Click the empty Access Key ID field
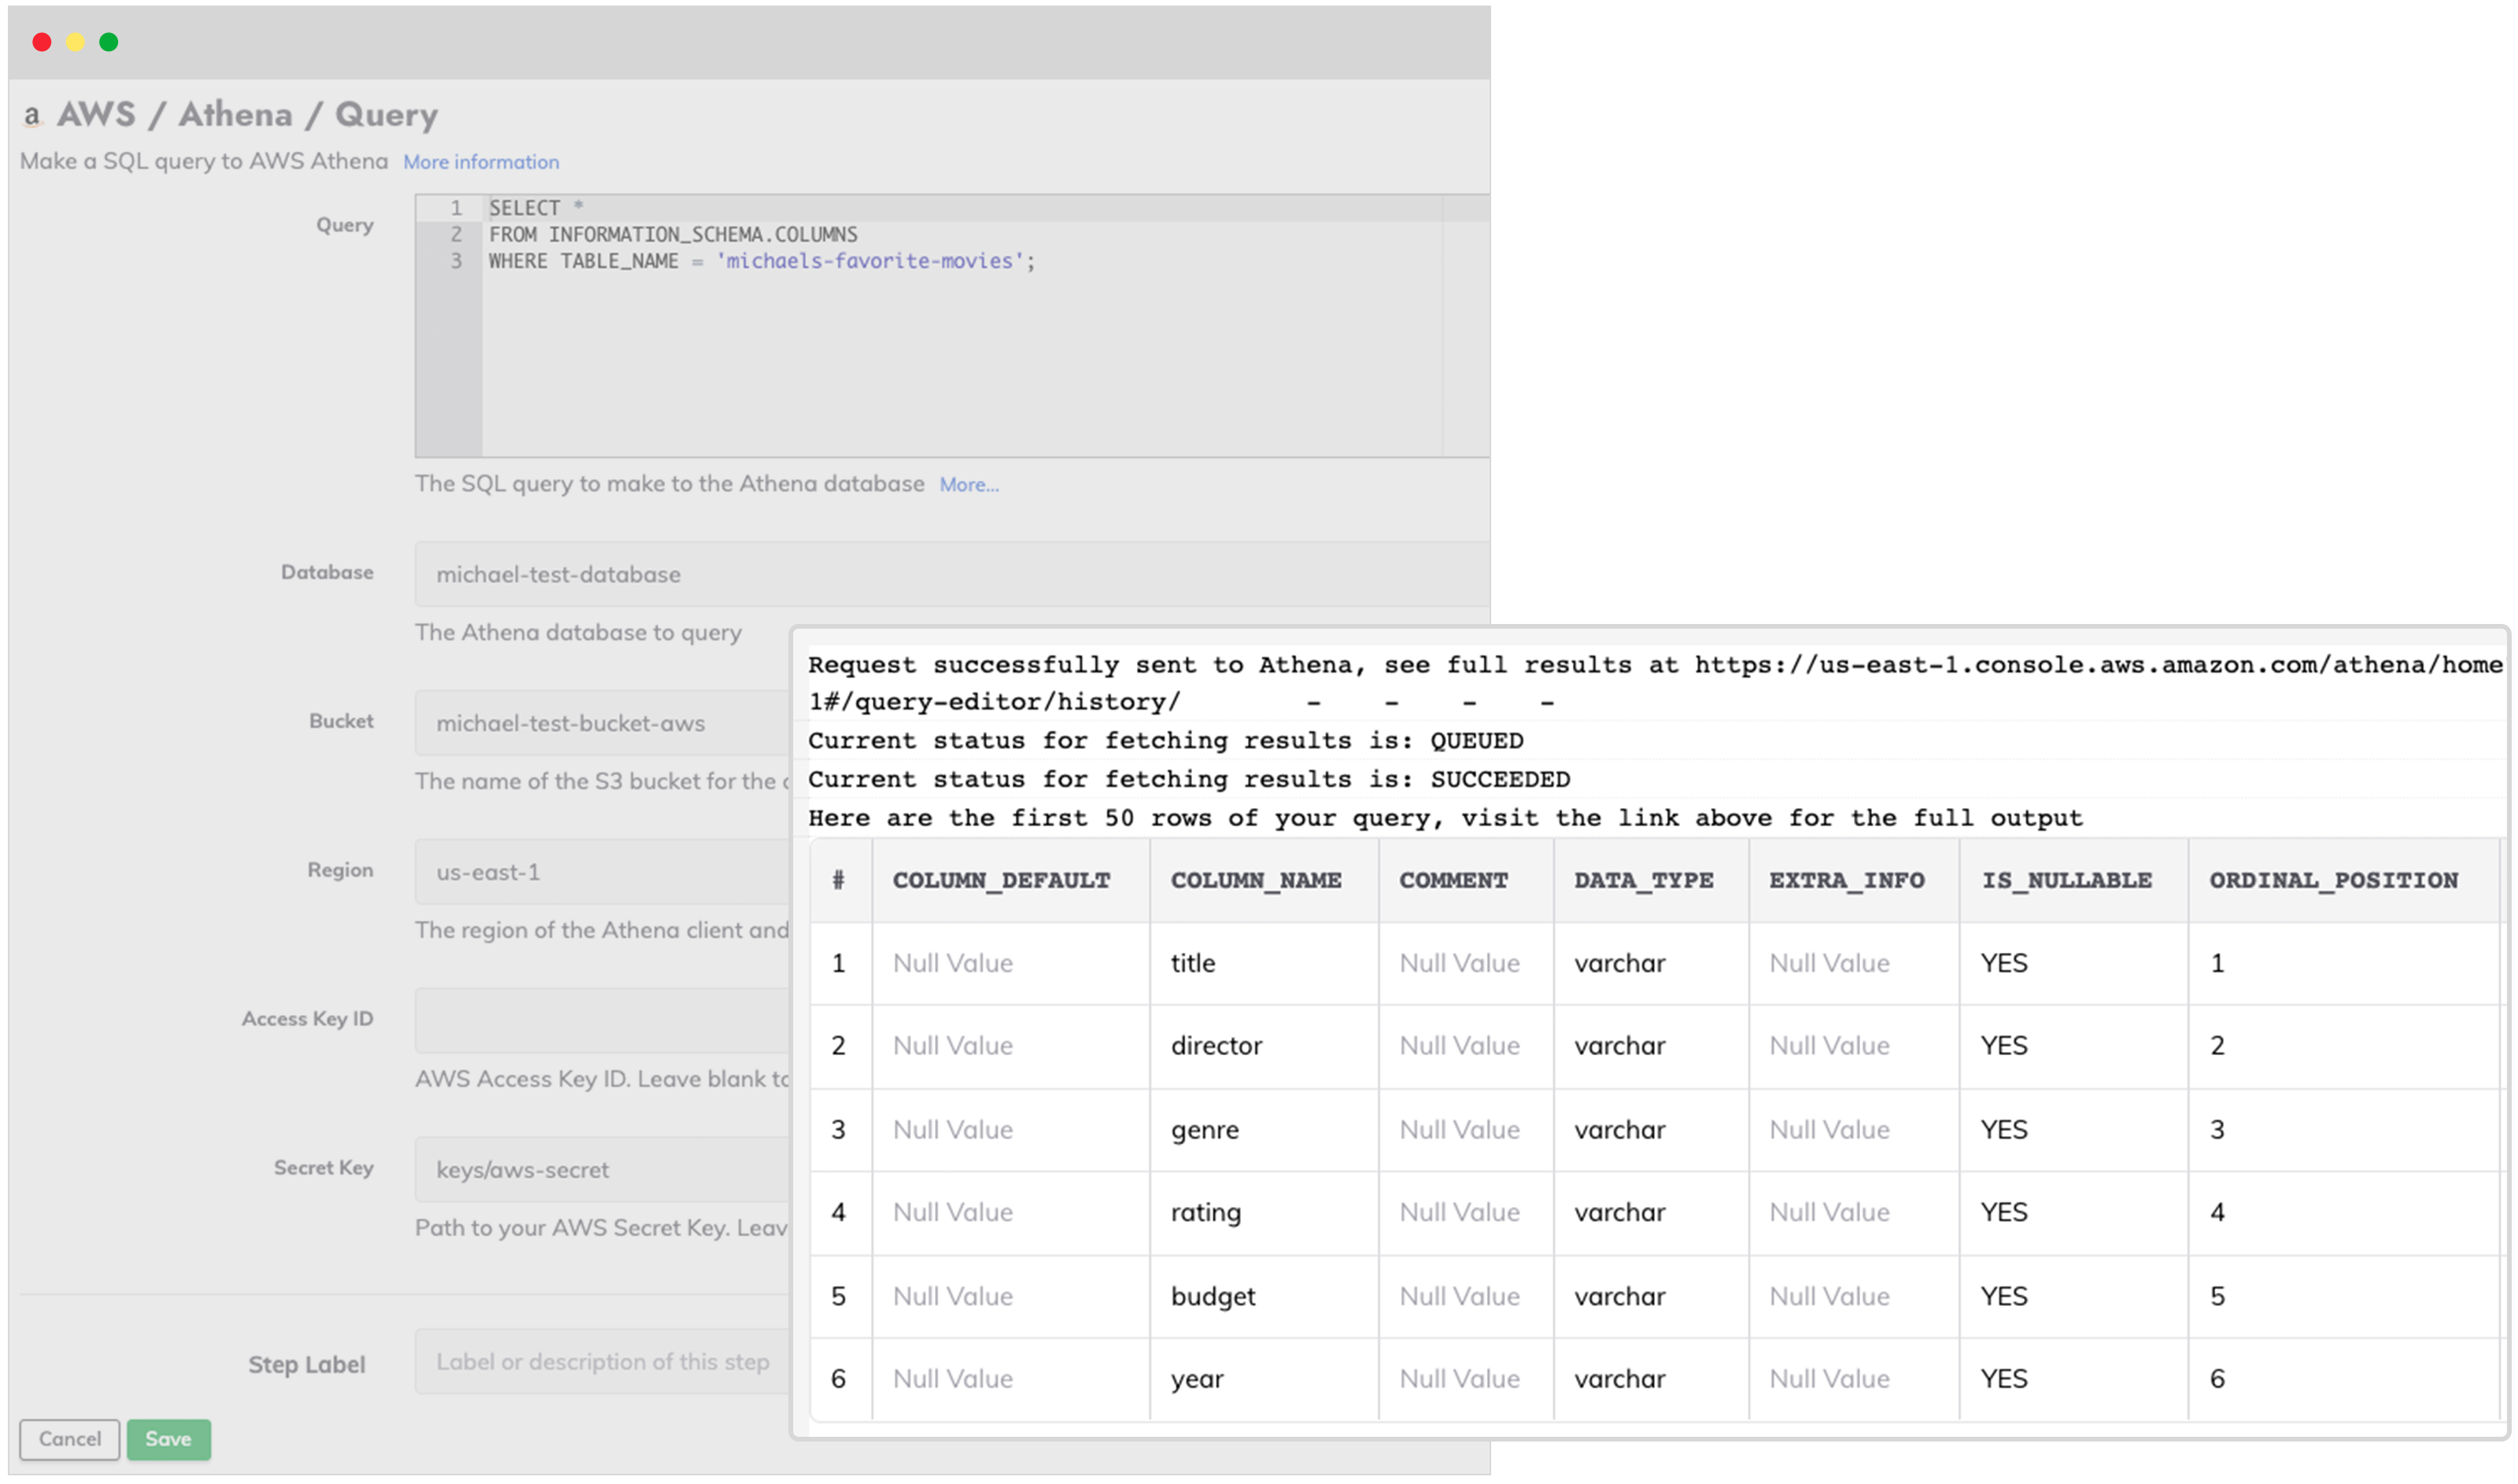Screen dimensions: 2518x1484 (603, 1021)
